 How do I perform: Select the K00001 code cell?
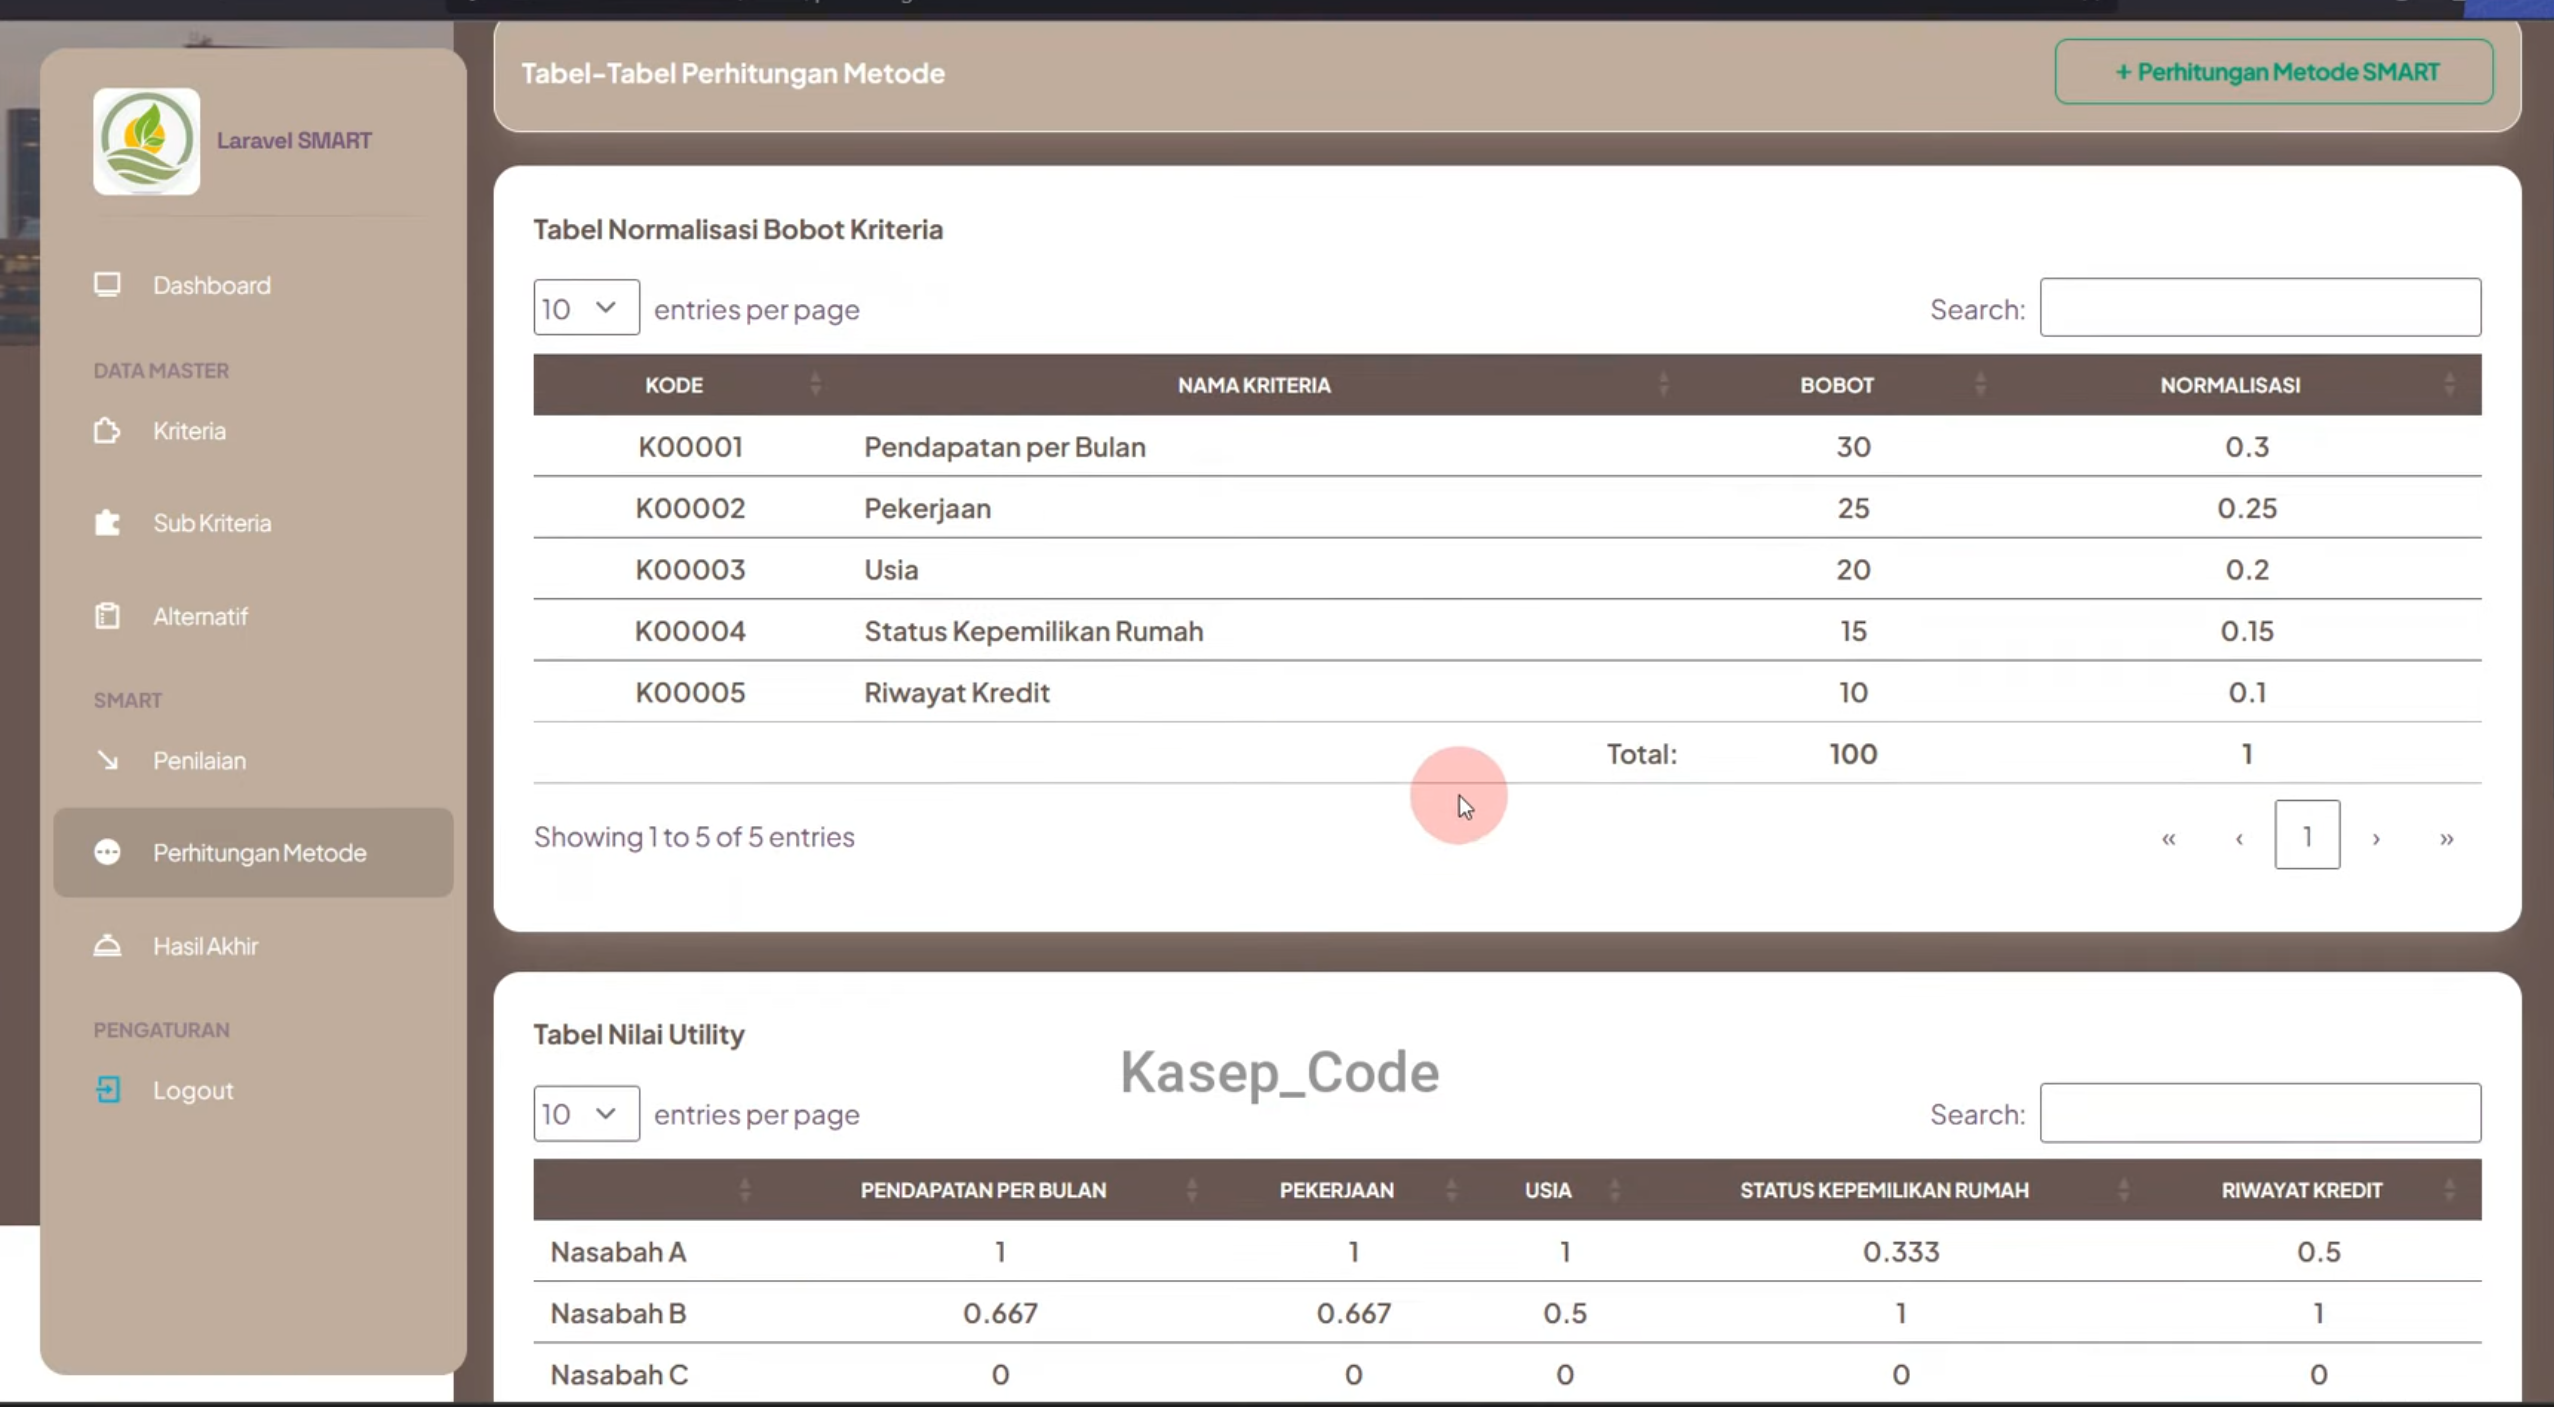pos(690,446)
